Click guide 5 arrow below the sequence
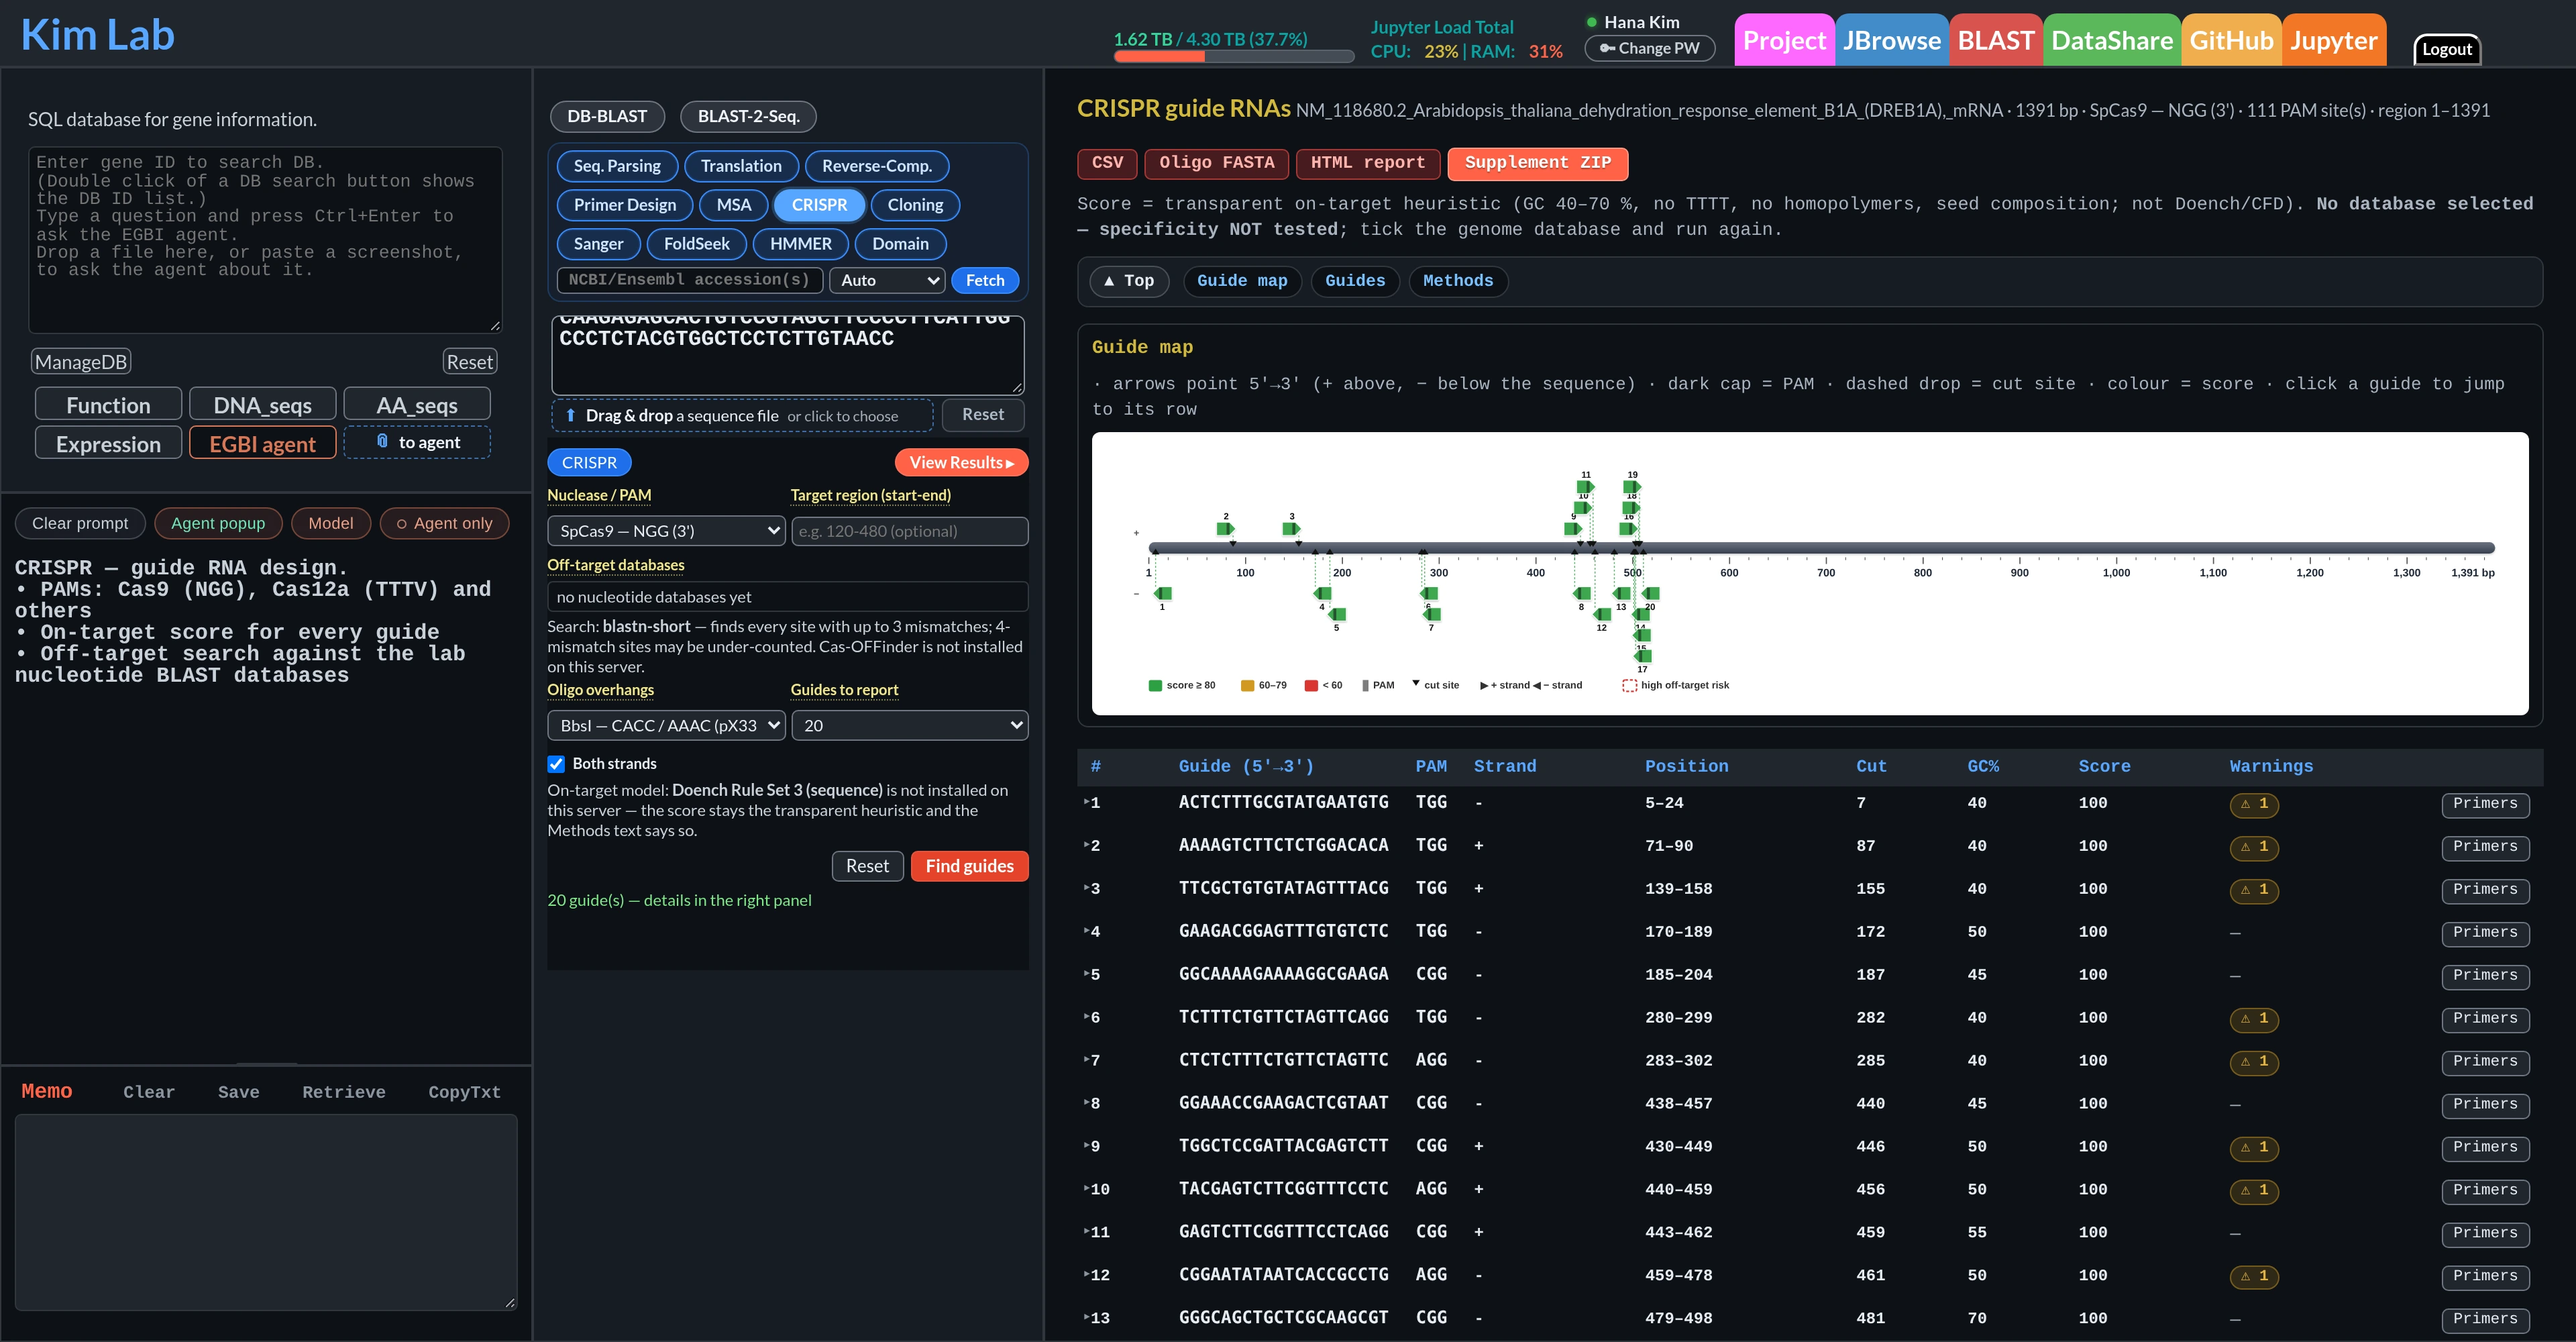Viewport: 2576px width, 1342px height. click(1336, 615)
